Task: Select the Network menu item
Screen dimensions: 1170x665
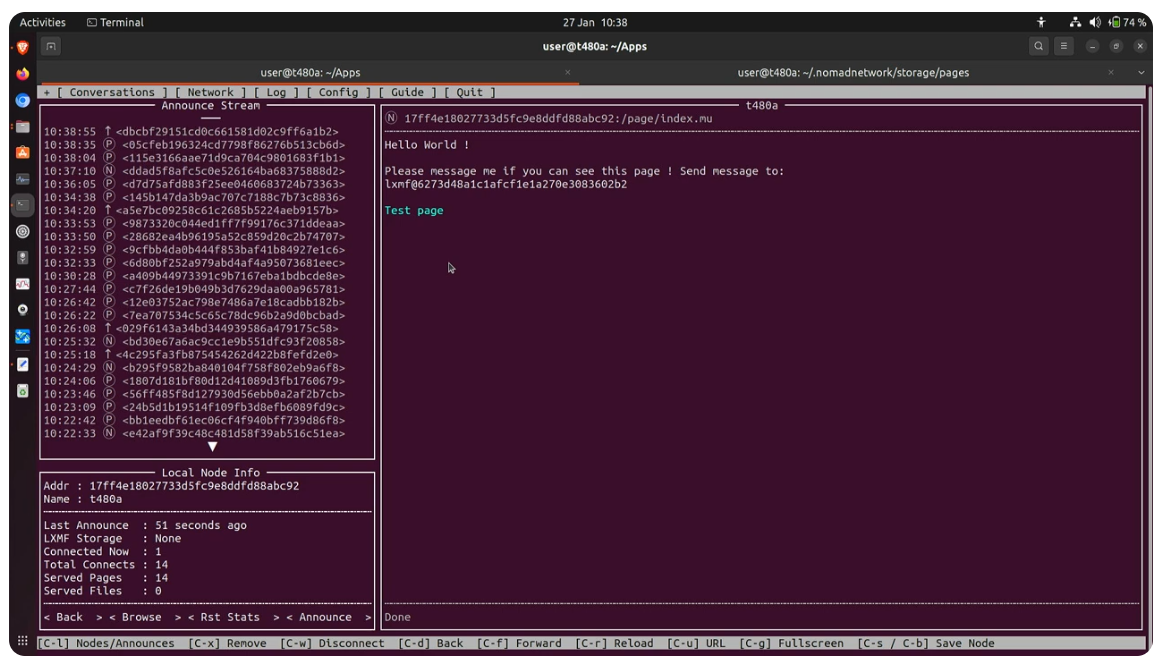Action: 210,93
